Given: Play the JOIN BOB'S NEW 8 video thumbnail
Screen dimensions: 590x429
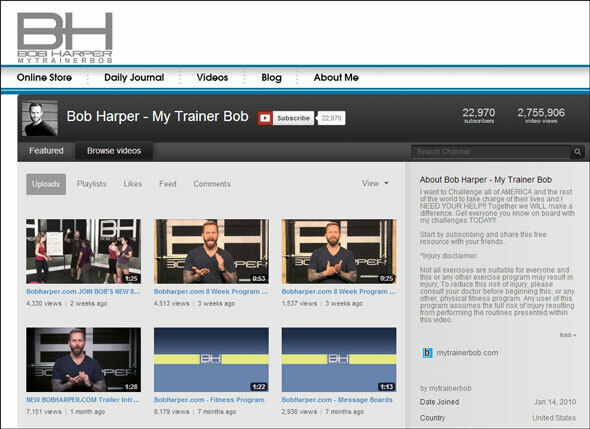Looking at the screenshot, I should pyautogui.click(x=84, y=251).
